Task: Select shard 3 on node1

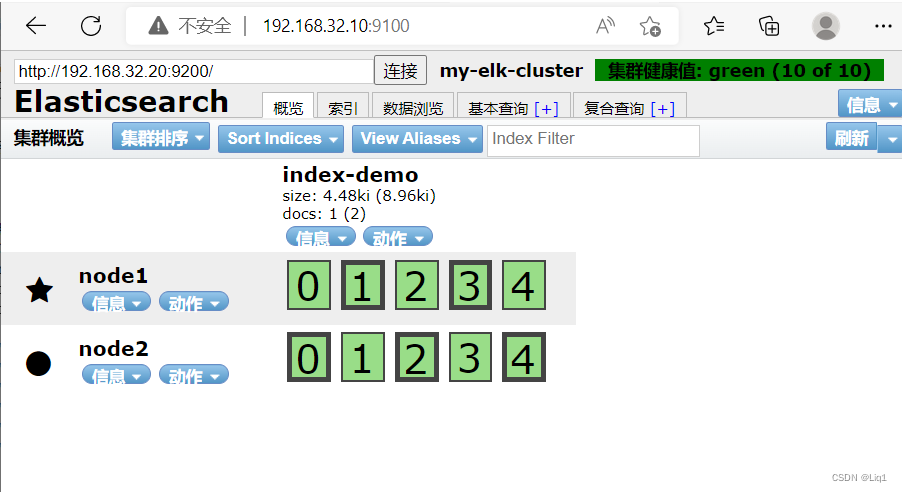Action: 470,285
